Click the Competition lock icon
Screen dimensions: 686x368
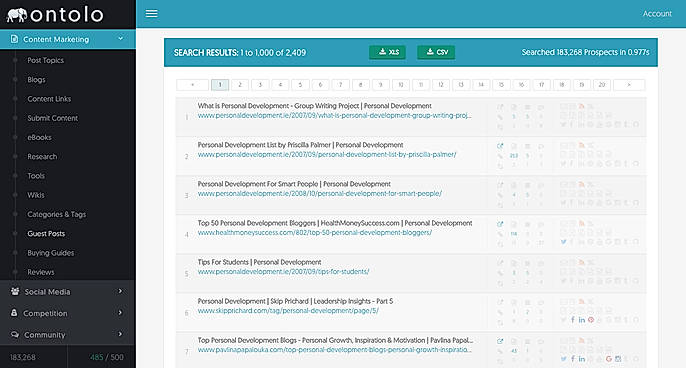pos(14,313)
